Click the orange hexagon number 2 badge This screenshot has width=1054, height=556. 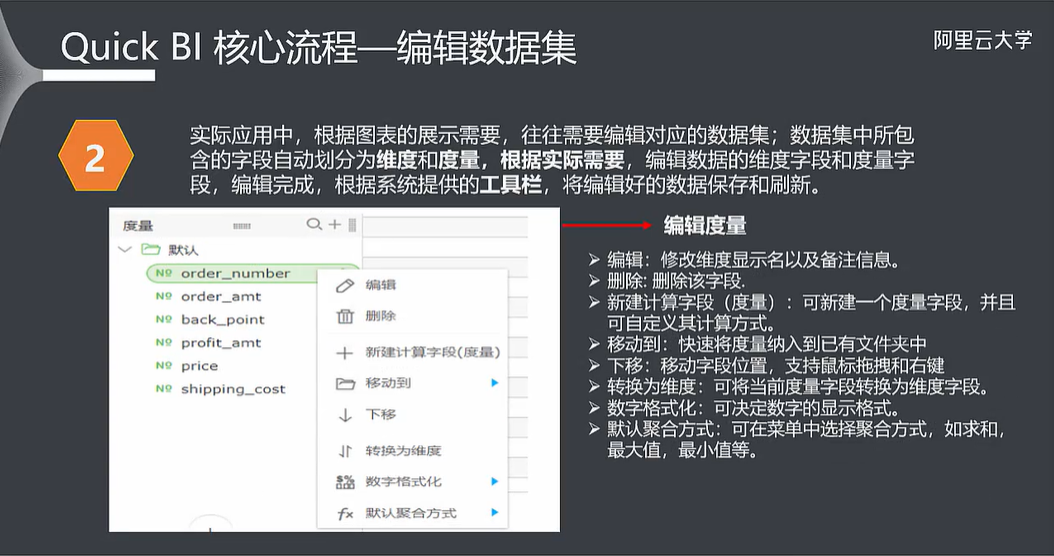(x=95, y=156)
